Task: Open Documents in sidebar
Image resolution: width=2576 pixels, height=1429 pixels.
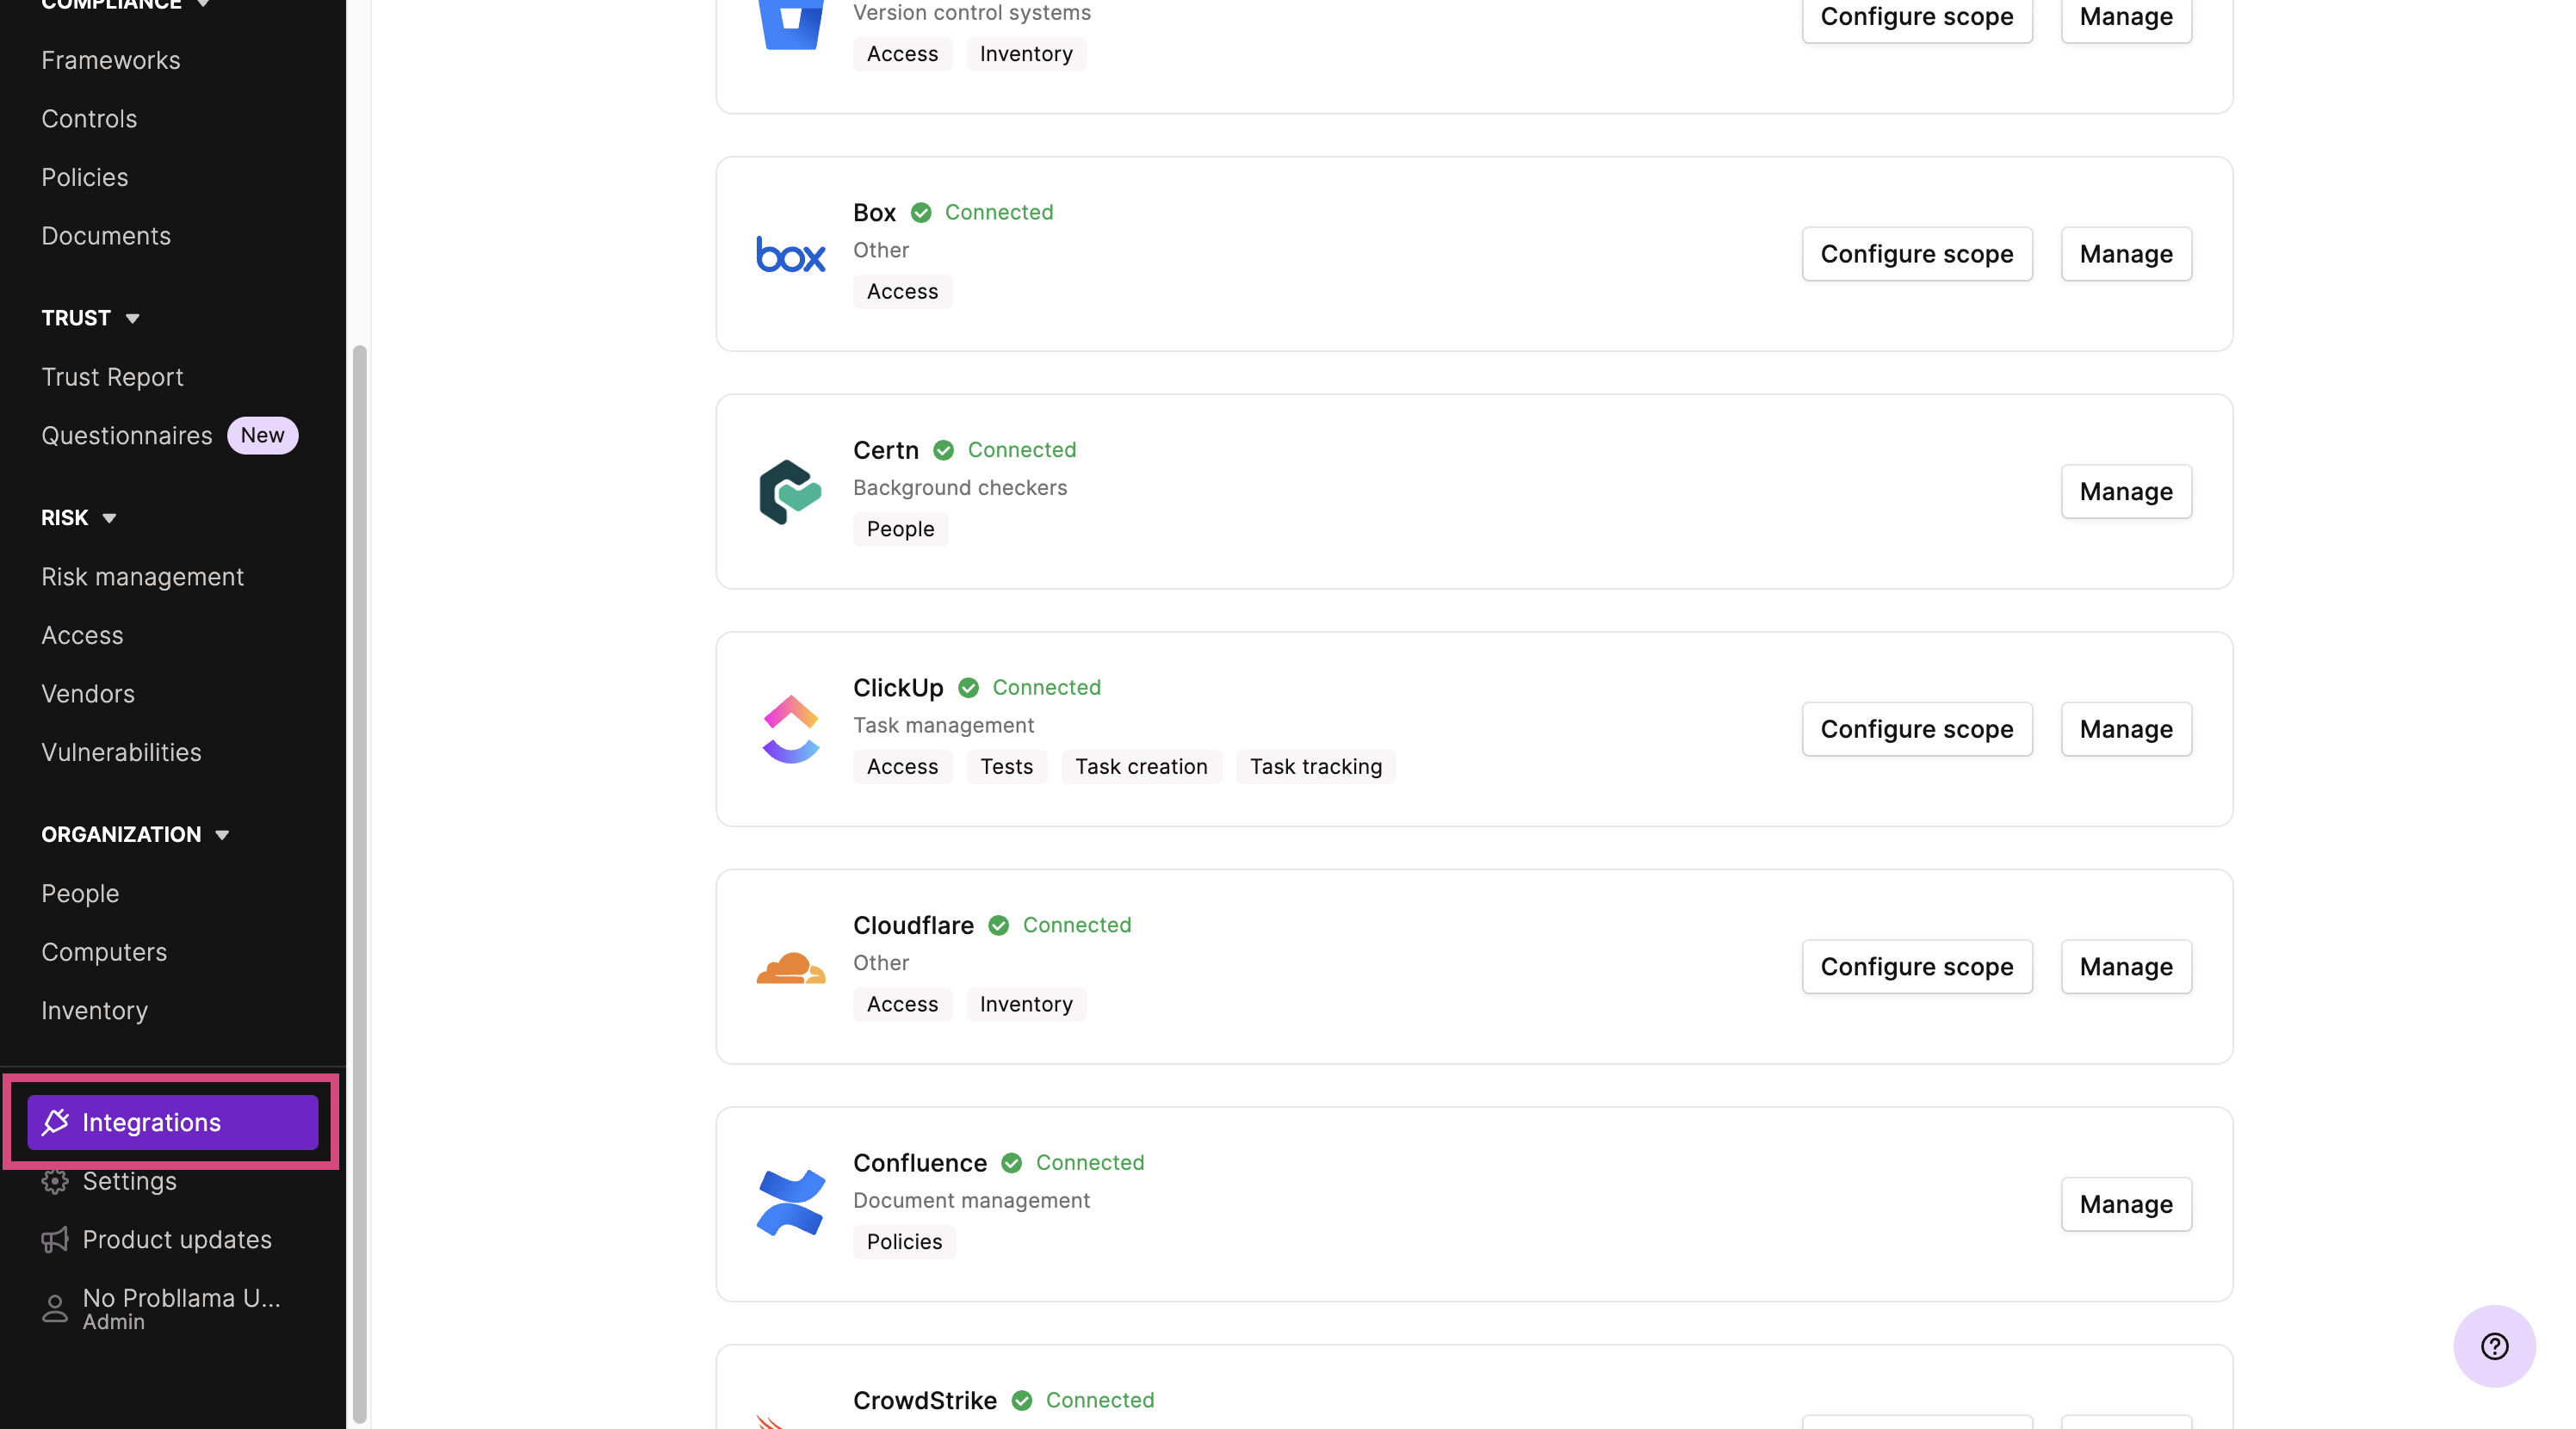Action: pos(106,236)
